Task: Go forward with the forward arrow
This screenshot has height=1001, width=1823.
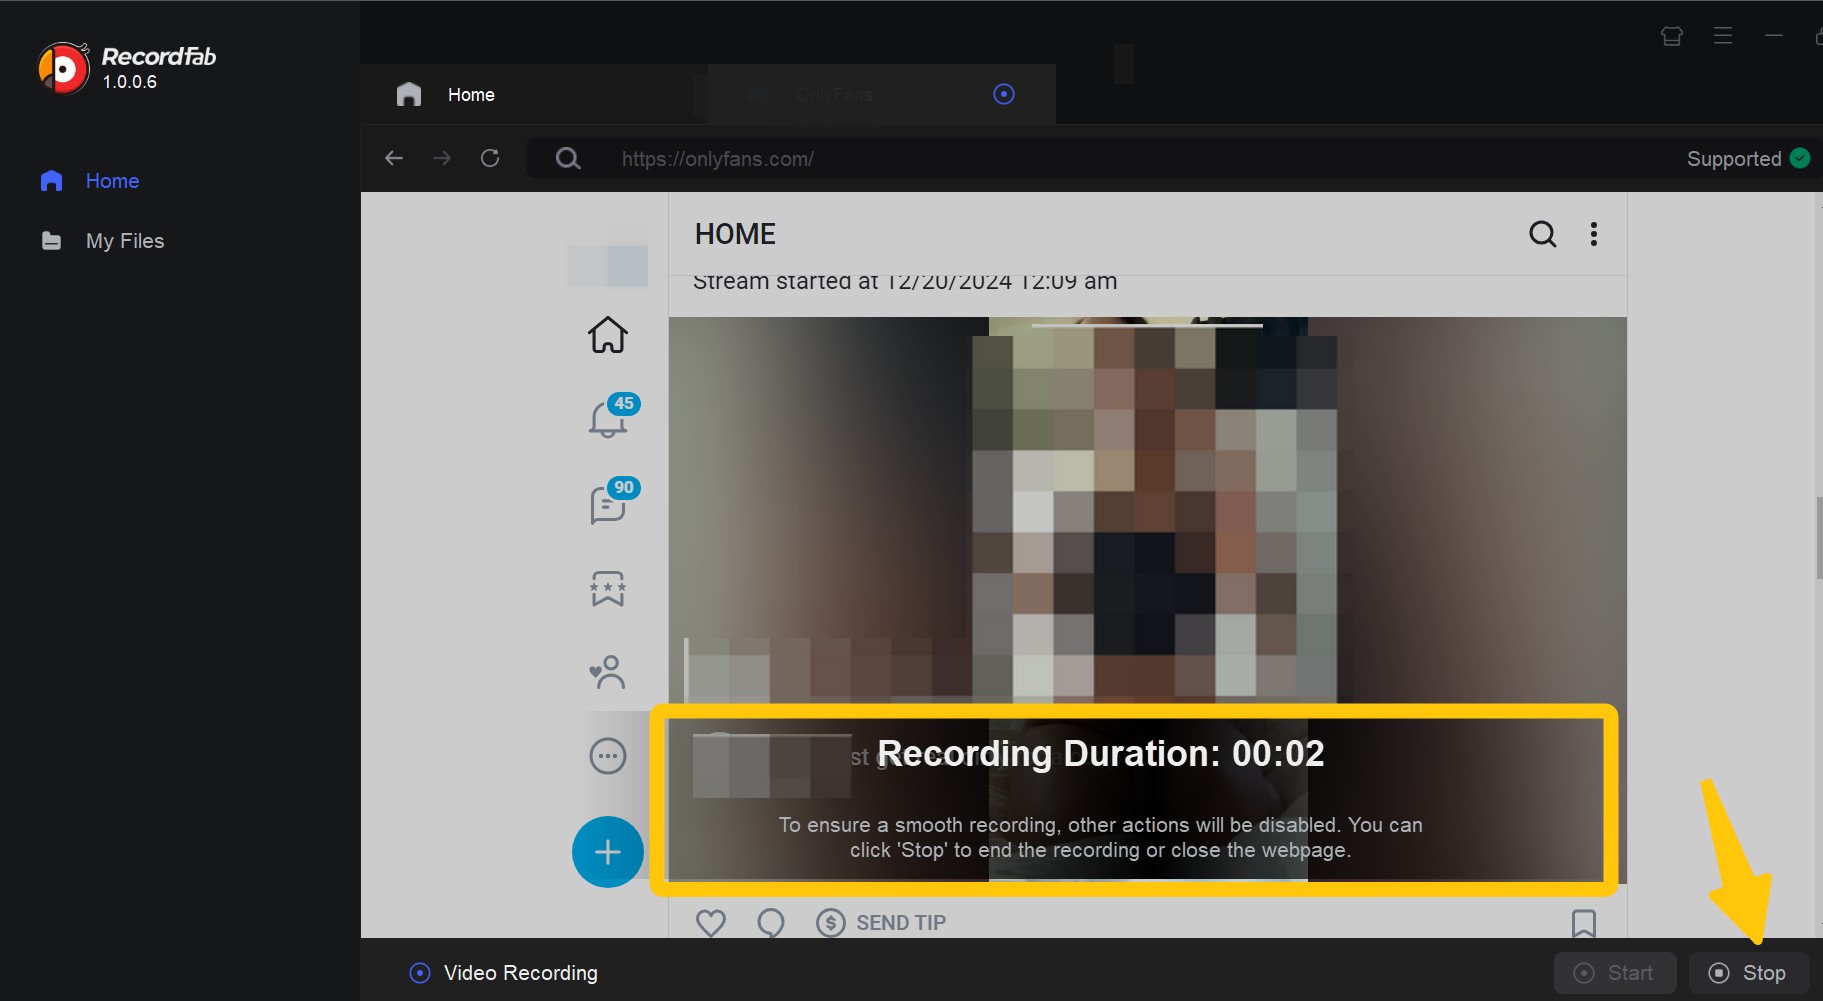Action: [x=442, y=158]
